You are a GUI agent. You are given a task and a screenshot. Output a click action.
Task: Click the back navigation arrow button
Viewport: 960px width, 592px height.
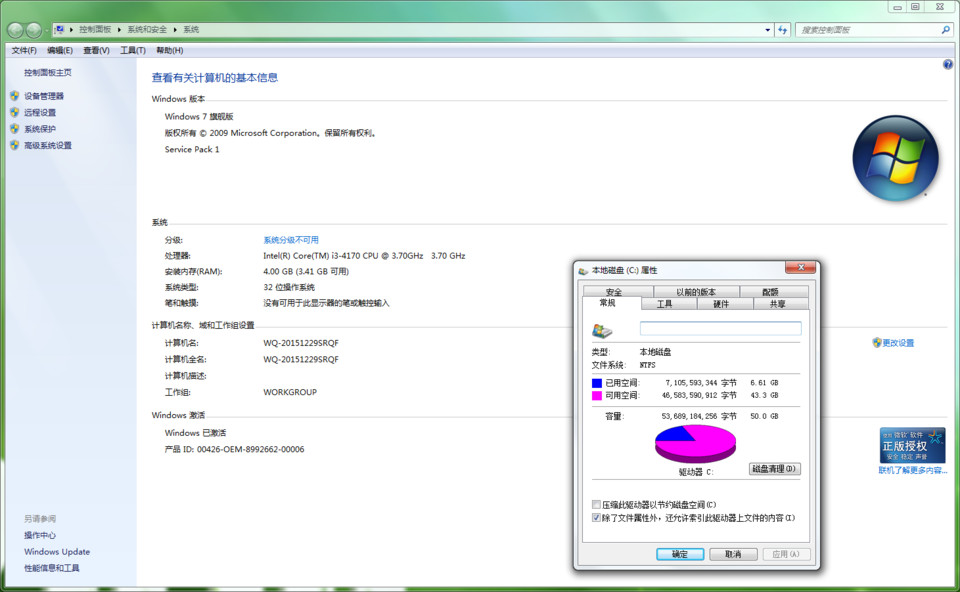pos(16,30)
